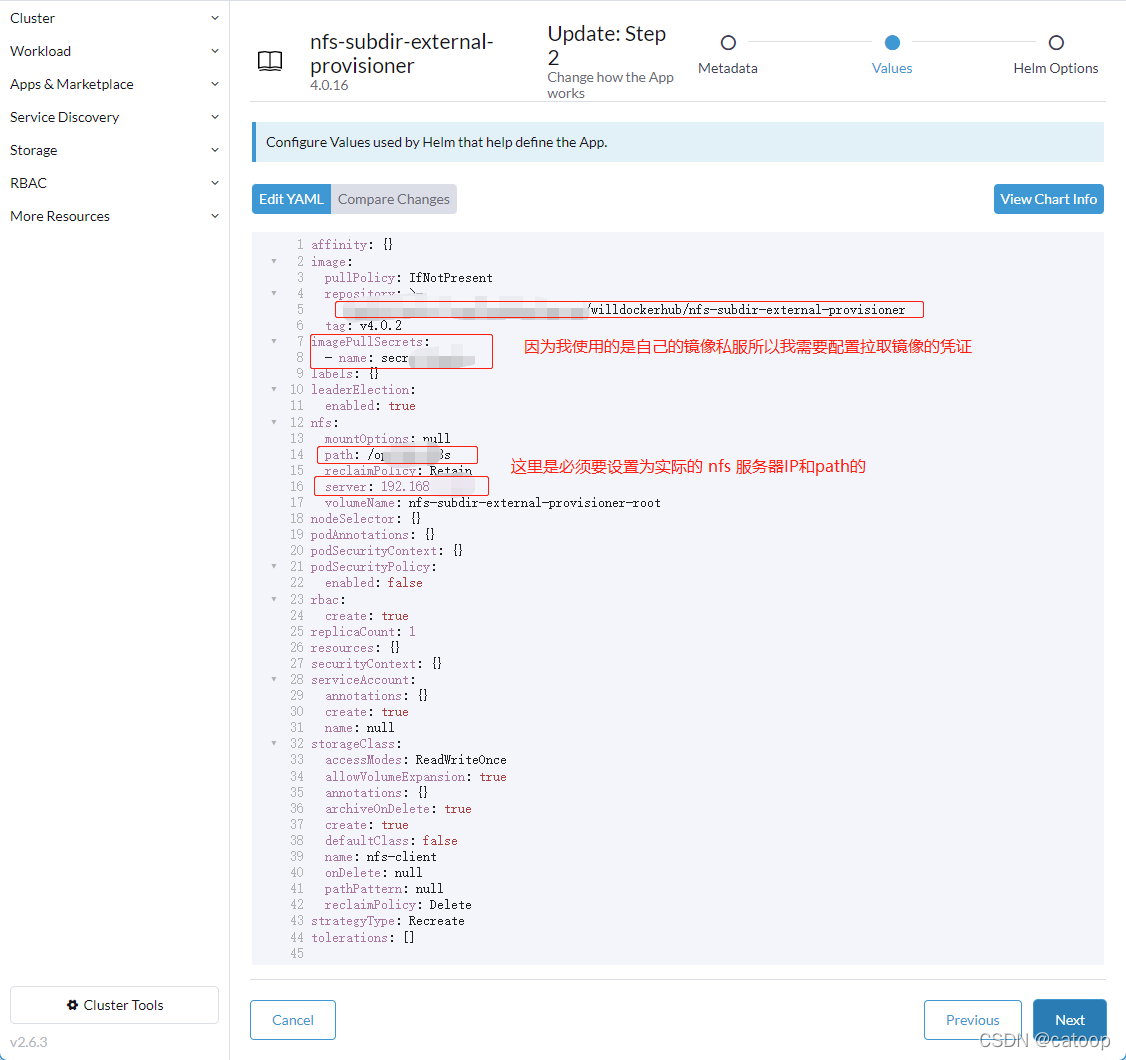Viewport: 1126px width, 1060px height.
Task: Place cursor in nfs path line
Action: point(388,455)
